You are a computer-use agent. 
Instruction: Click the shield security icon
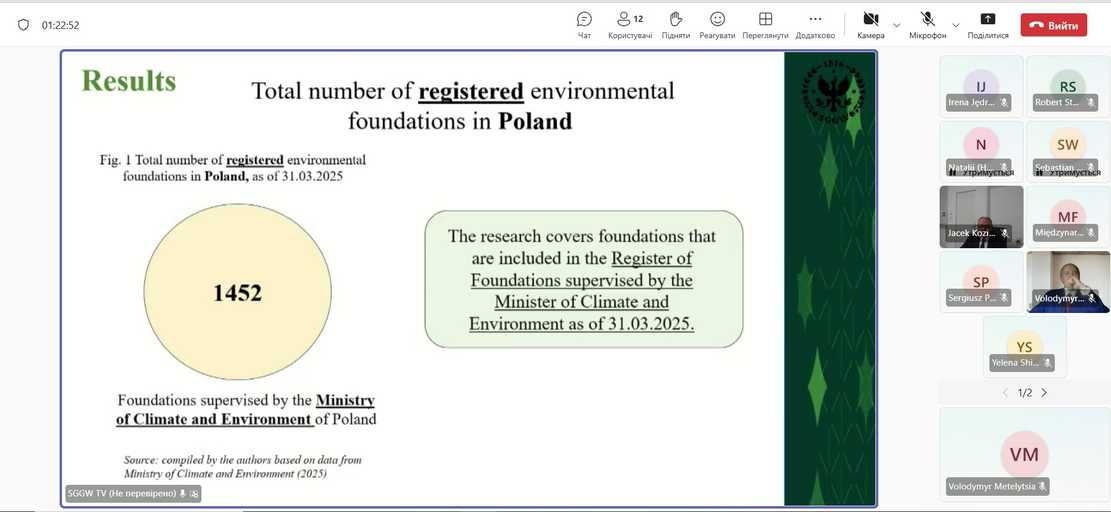(24, 25)
